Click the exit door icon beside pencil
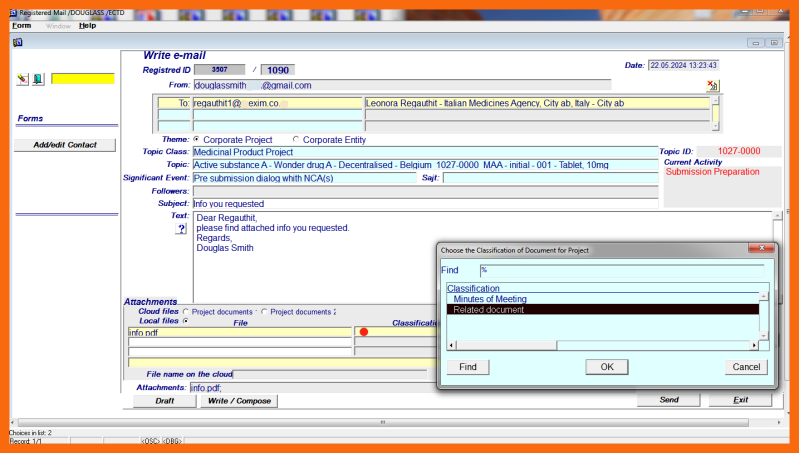Image resolution: width=799 pixels, height=453 pixels. [x=38, y=79]
